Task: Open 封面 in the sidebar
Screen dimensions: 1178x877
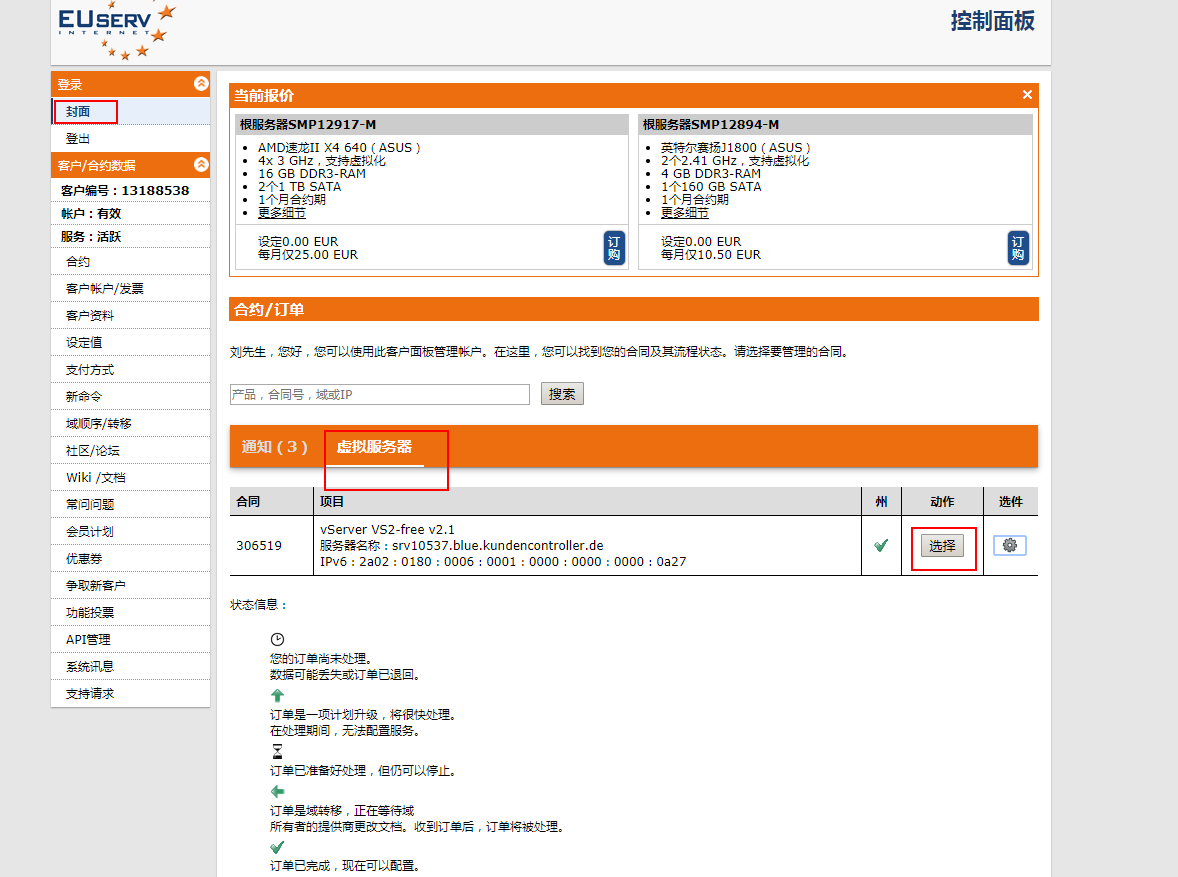Action: (77, 111)
